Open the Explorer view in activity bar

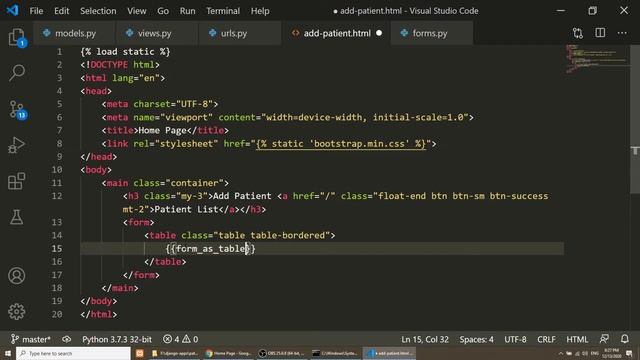point(16,37)
